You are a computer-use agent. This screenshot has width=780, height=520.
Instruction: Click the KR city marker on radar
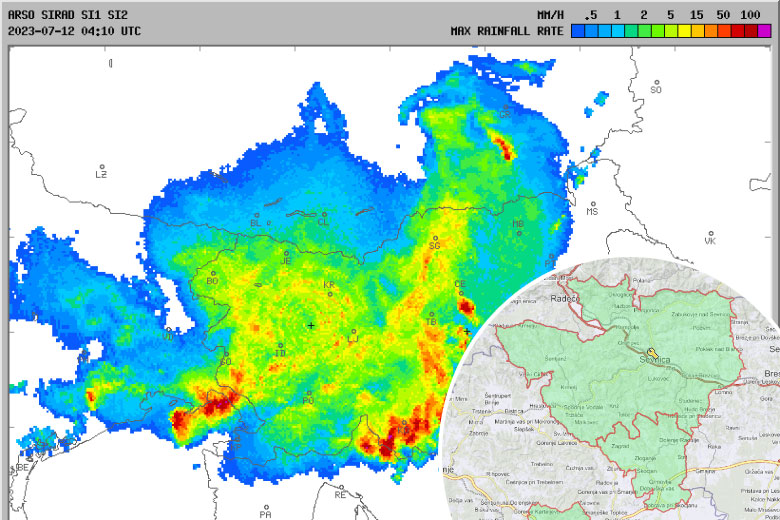[330, 294]
